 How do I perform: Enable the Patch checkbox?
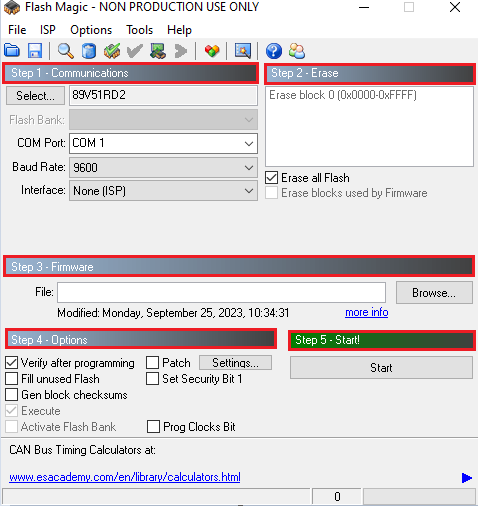[152, 363]
